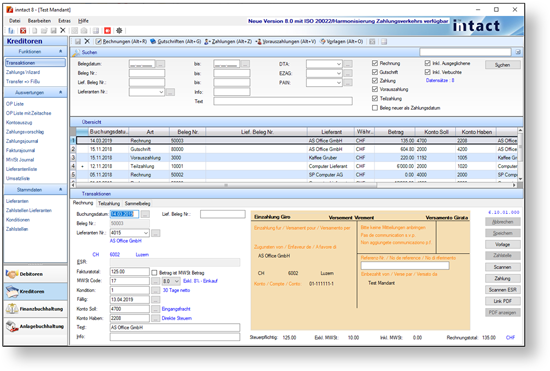Click the ... button next to Fällig date
The width and height of the screenshot is (550, 371).
click(156, 300)
